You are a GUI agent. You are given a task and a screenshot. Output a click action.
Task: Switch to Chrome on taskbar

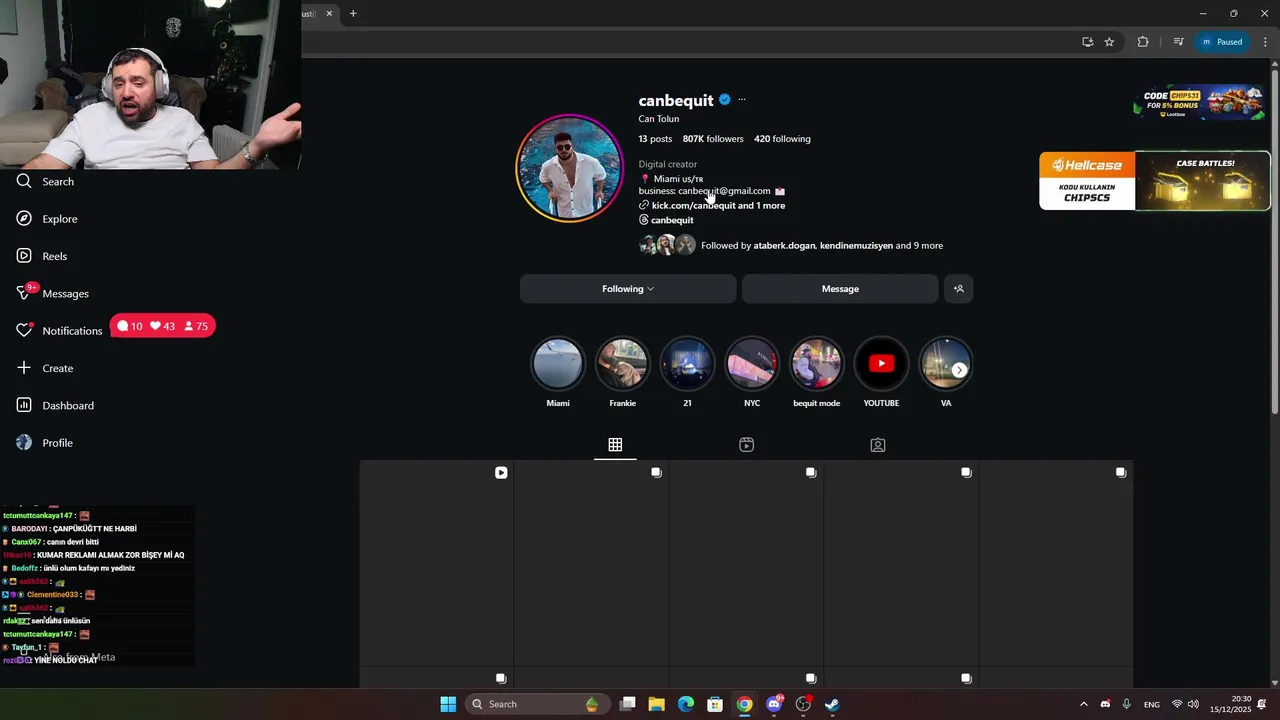coord(744,704)
